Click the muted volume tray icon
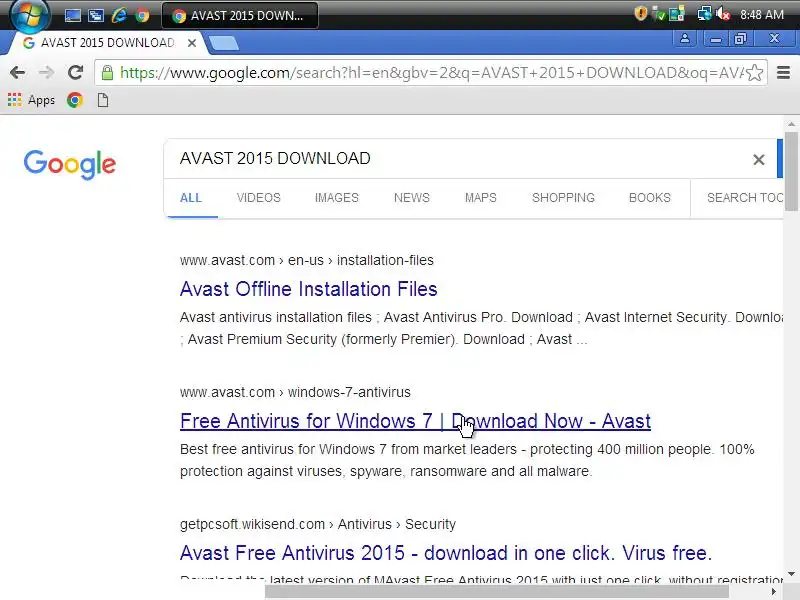Screen dimensions: 800x600 tap(723, 14)
